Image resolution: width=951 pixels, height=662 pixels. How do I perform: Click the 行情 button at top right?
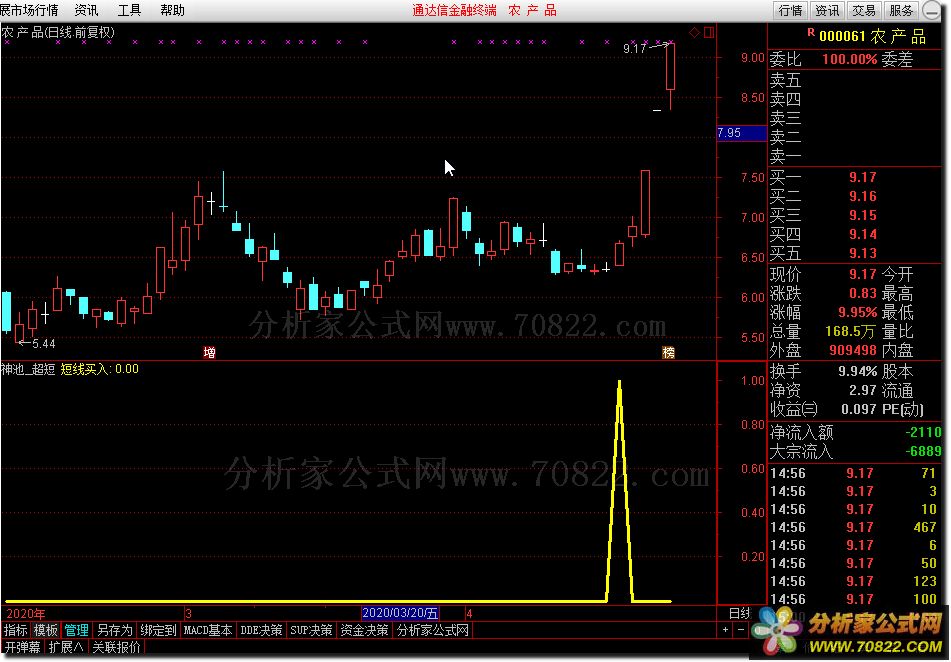coord(790,10)
